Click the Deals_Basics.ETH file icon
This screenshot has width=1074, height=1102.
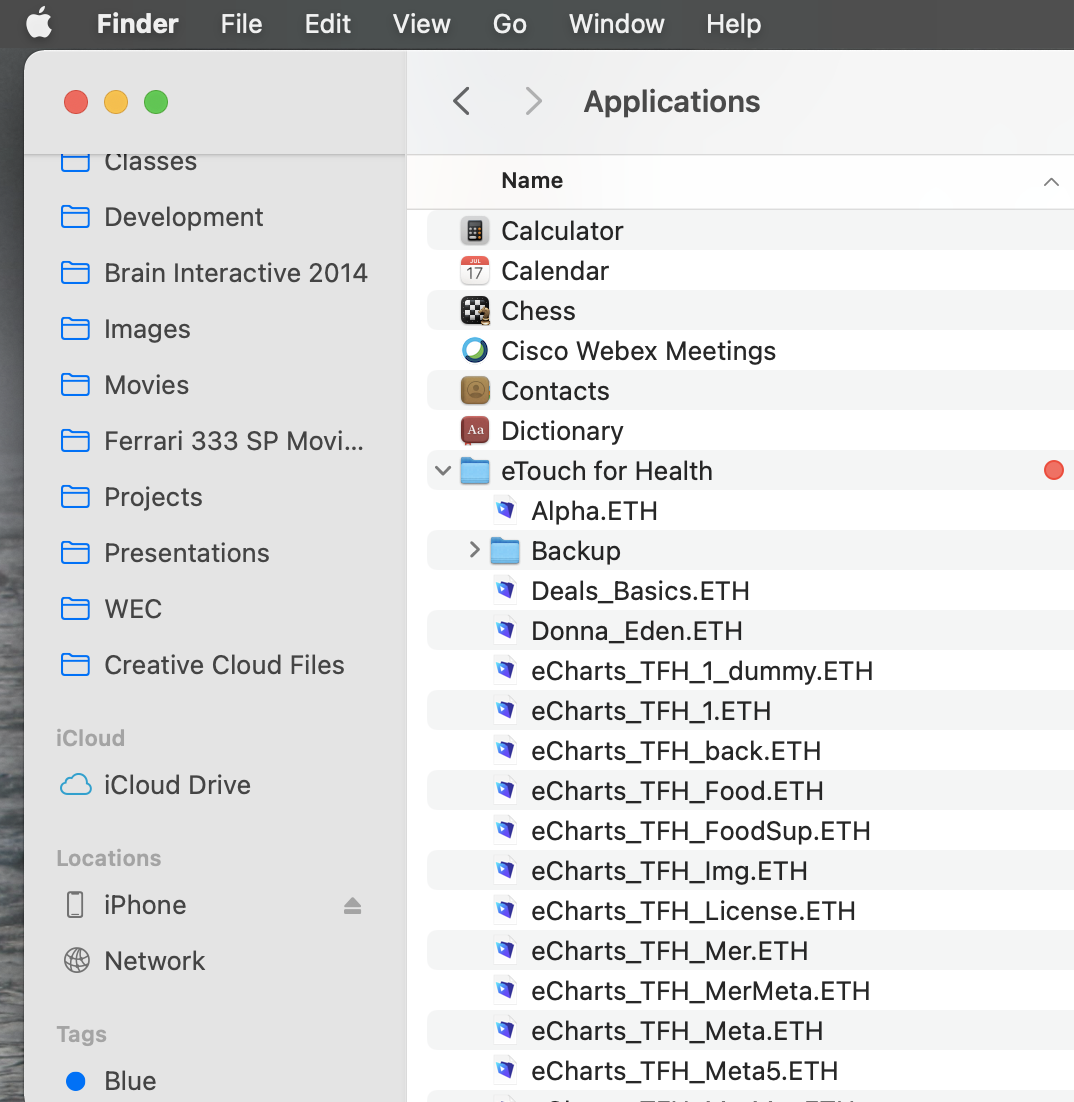[x=505, y=590]
